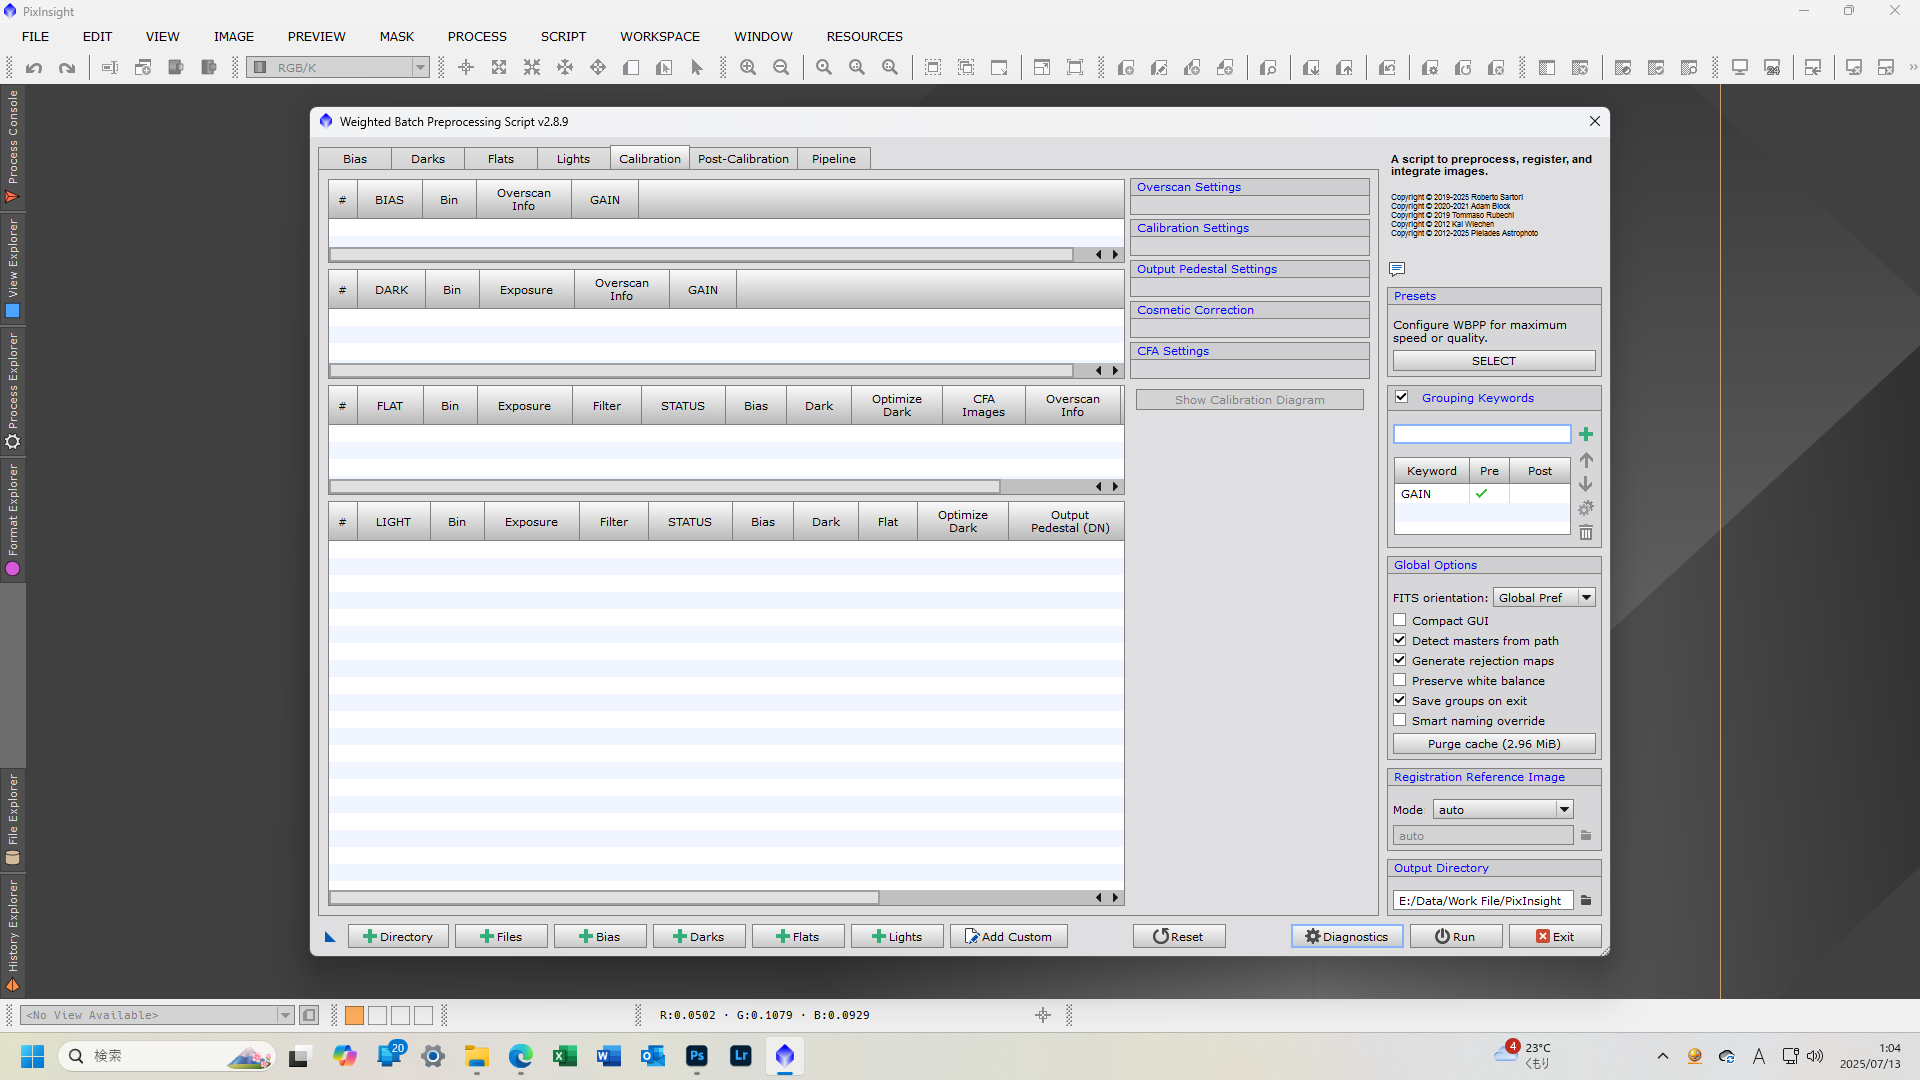Enable Smart naming override
The image size is (1920, 1080).
1400,720
